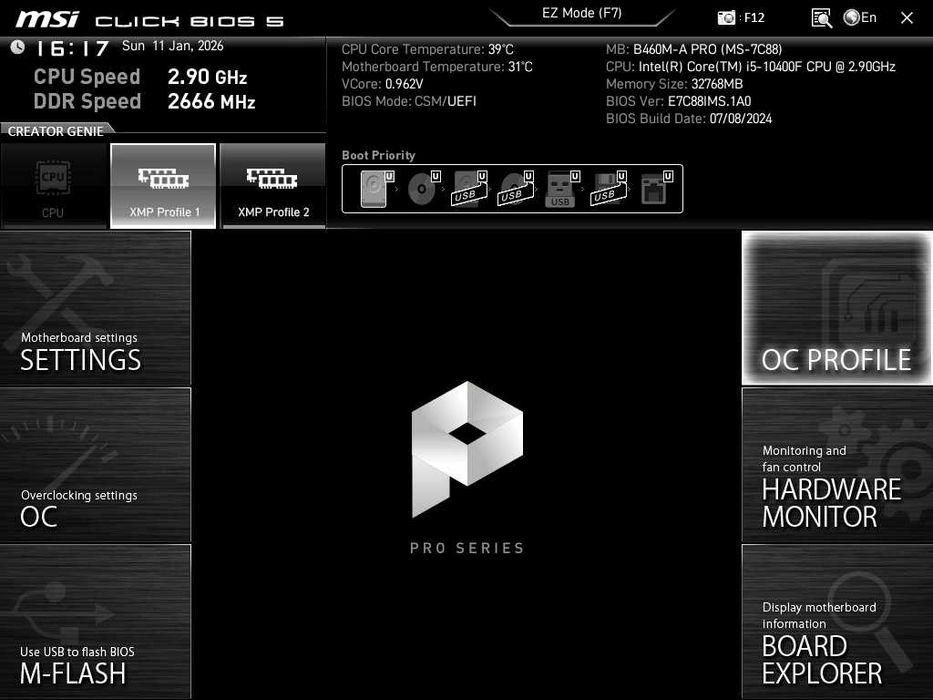Open BOARD EXPLORER motherboard information
This screenshot has height=700, width=933.
tap(837, 621)
